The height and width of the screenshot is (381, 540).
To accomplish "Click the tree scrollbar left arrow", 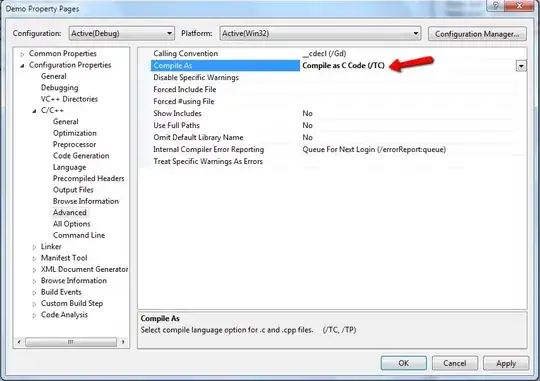I will pos(19,342).
